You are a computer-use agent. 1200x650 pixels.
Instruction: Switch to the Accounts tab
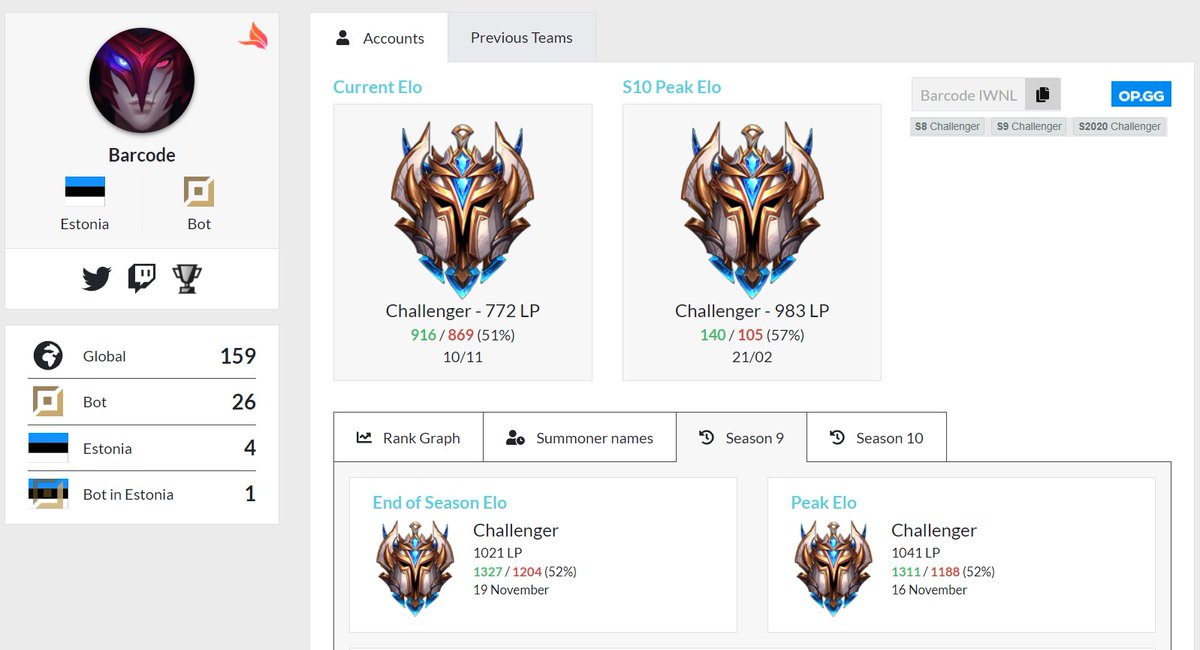click(379, 38)
